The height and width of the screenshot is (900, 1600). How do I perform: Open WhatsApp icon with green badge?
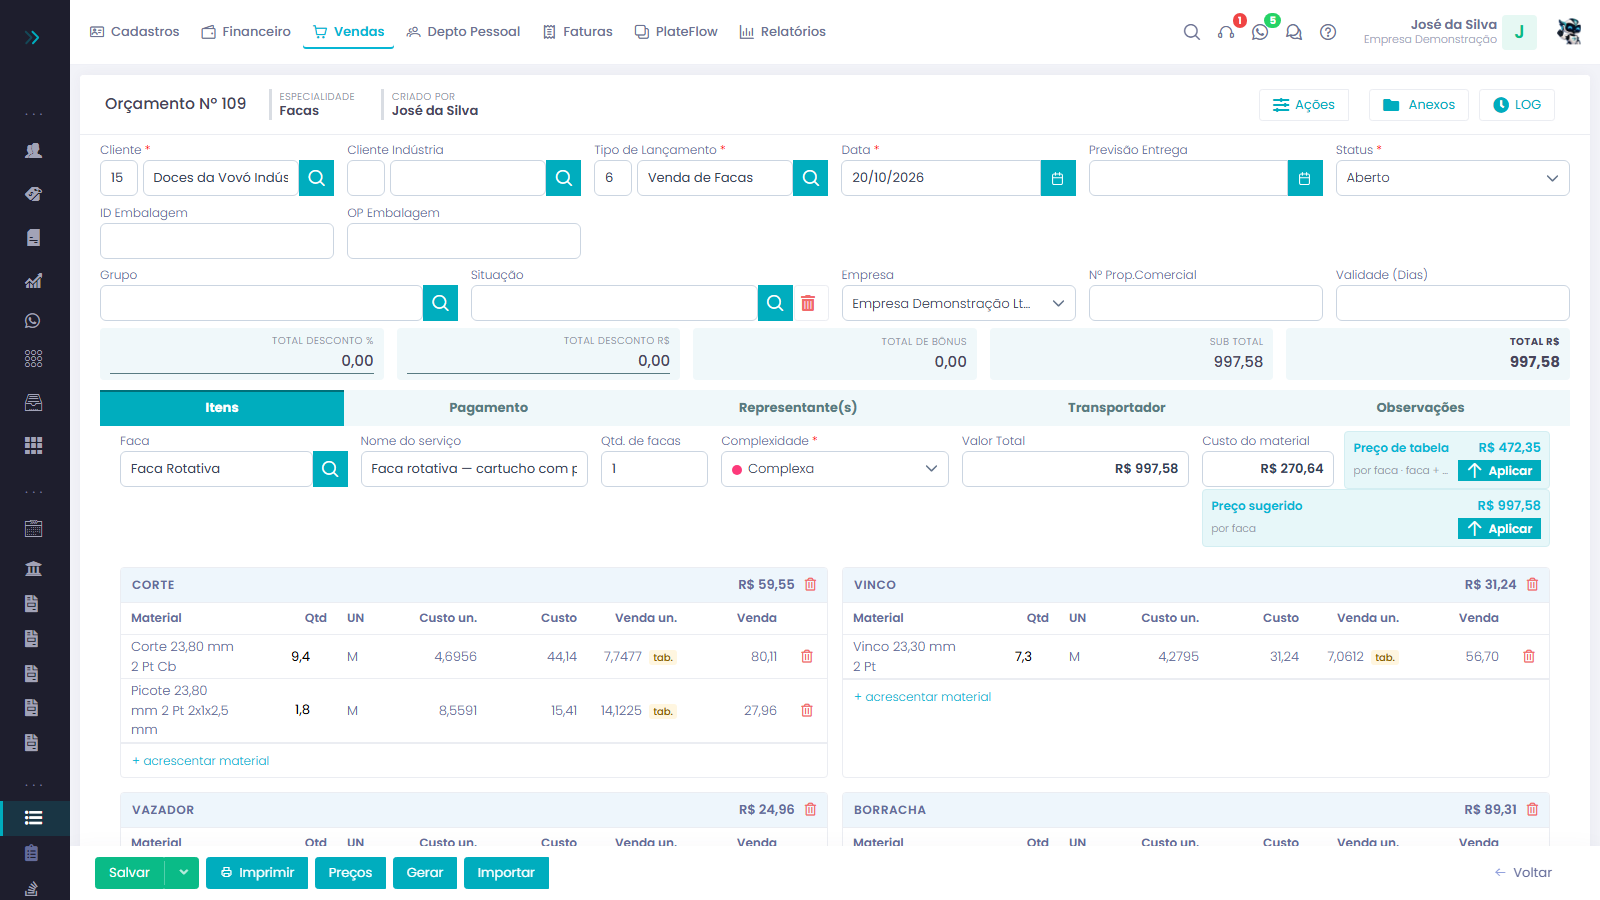click(1260, 32)
